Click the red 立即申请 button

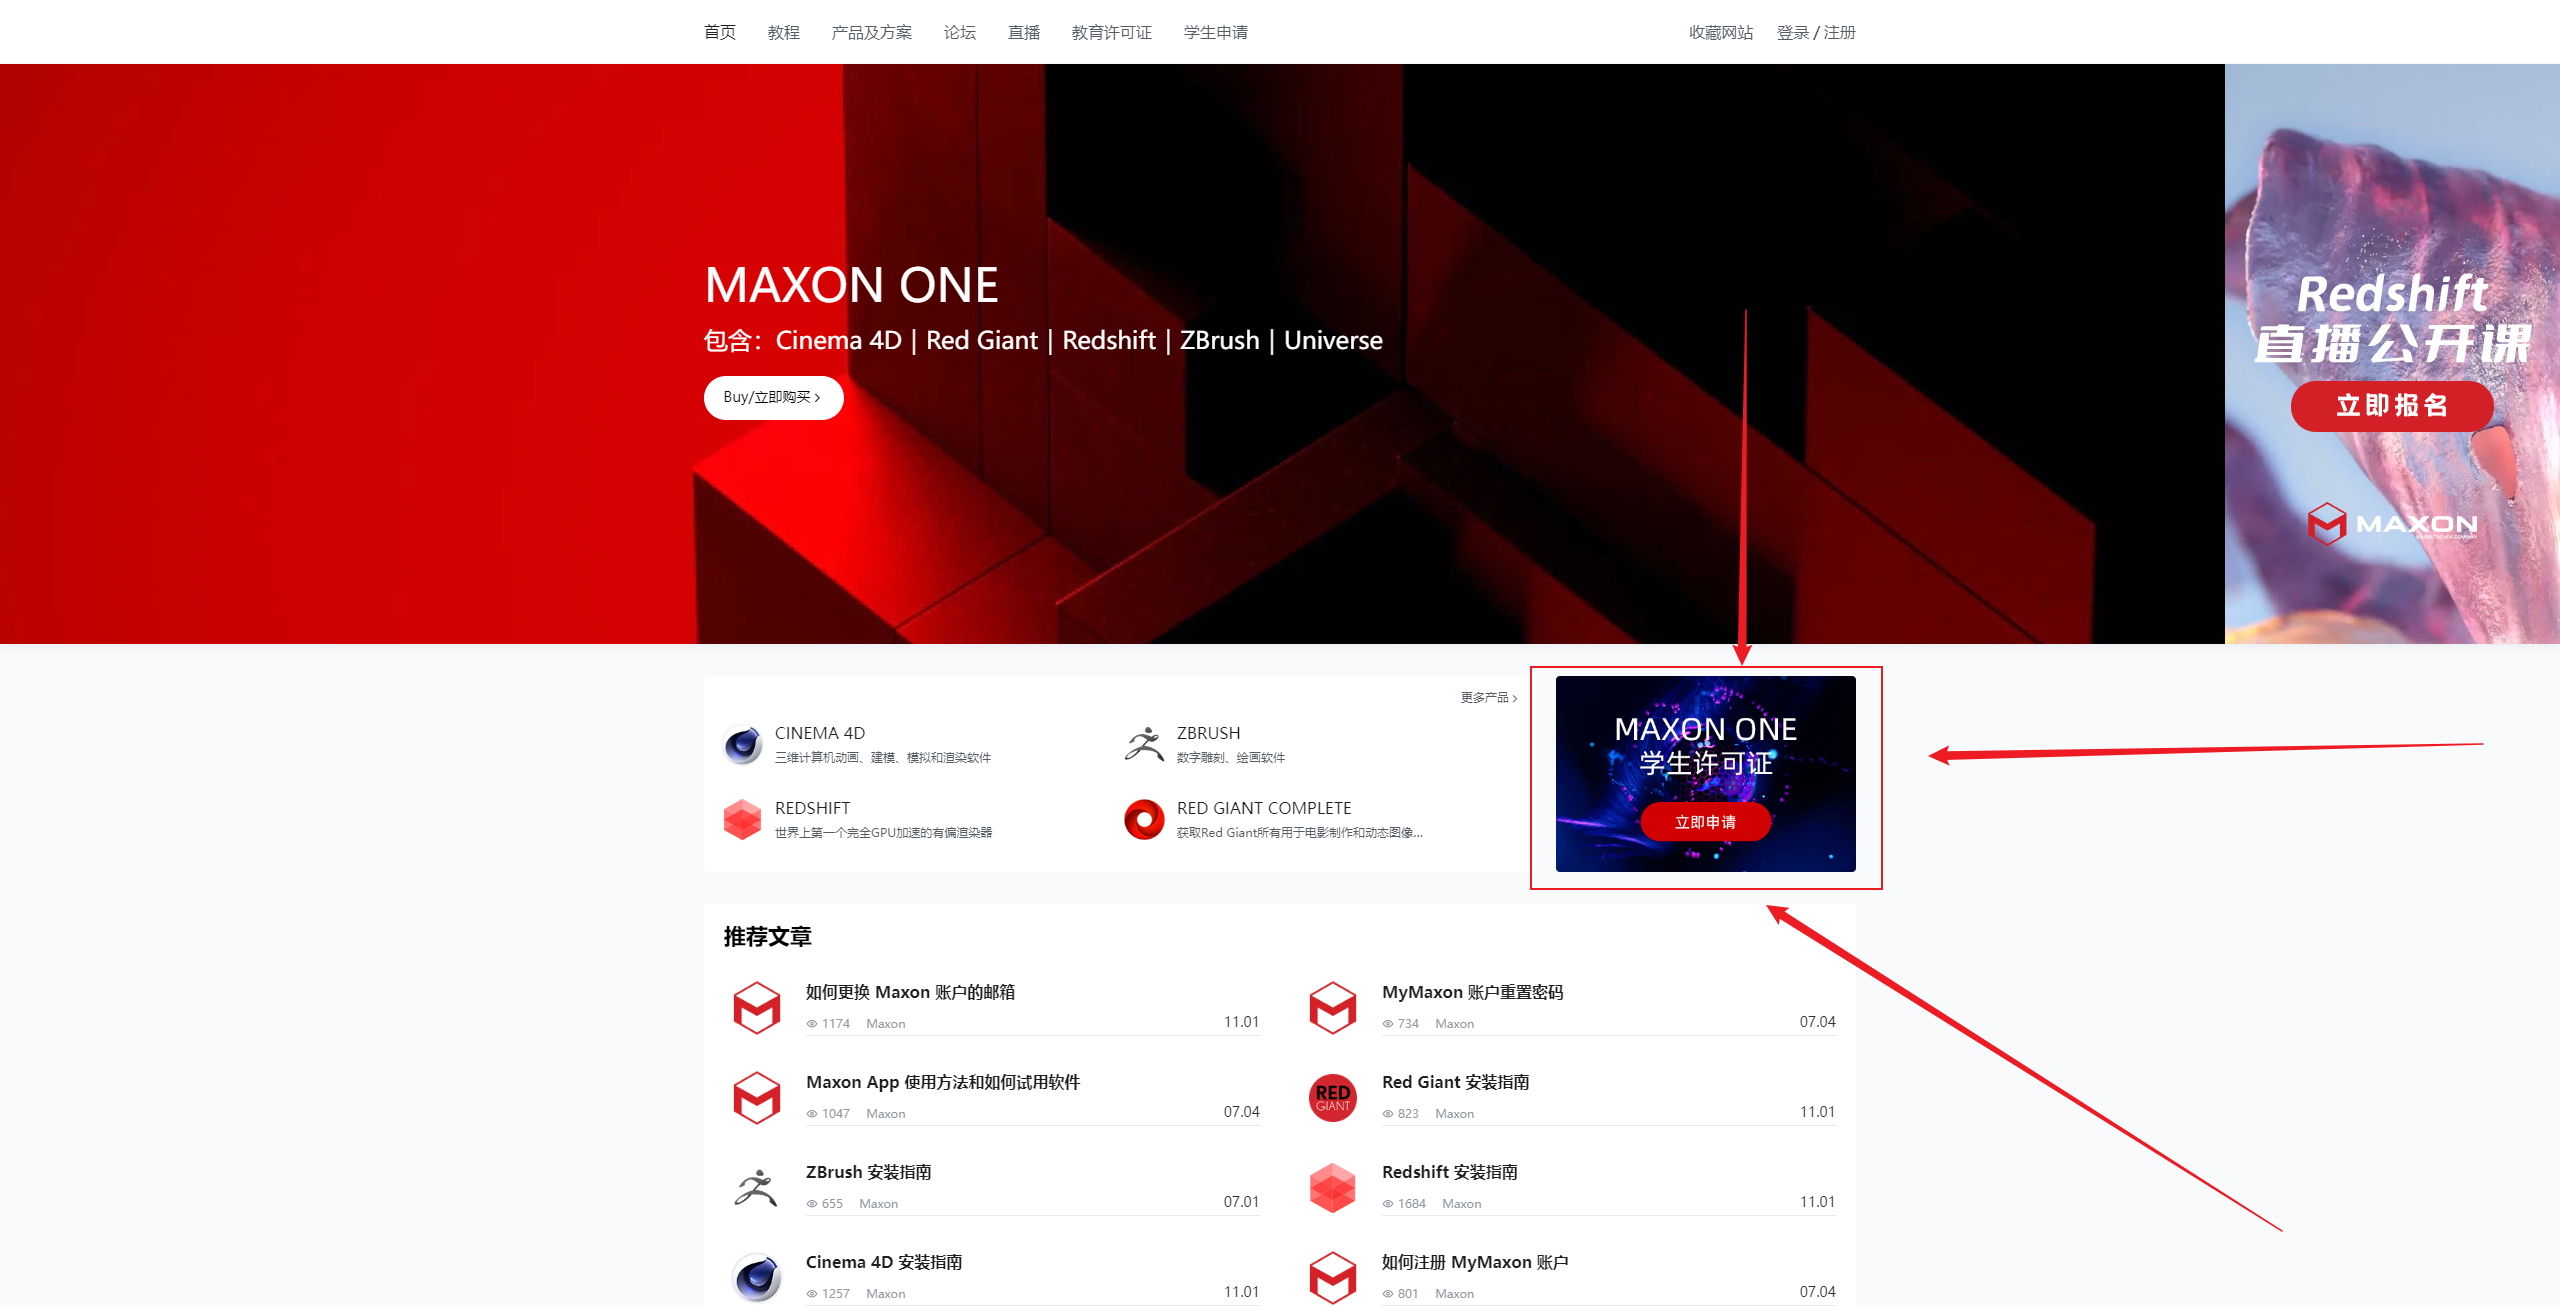click(x=1706, y=822)
